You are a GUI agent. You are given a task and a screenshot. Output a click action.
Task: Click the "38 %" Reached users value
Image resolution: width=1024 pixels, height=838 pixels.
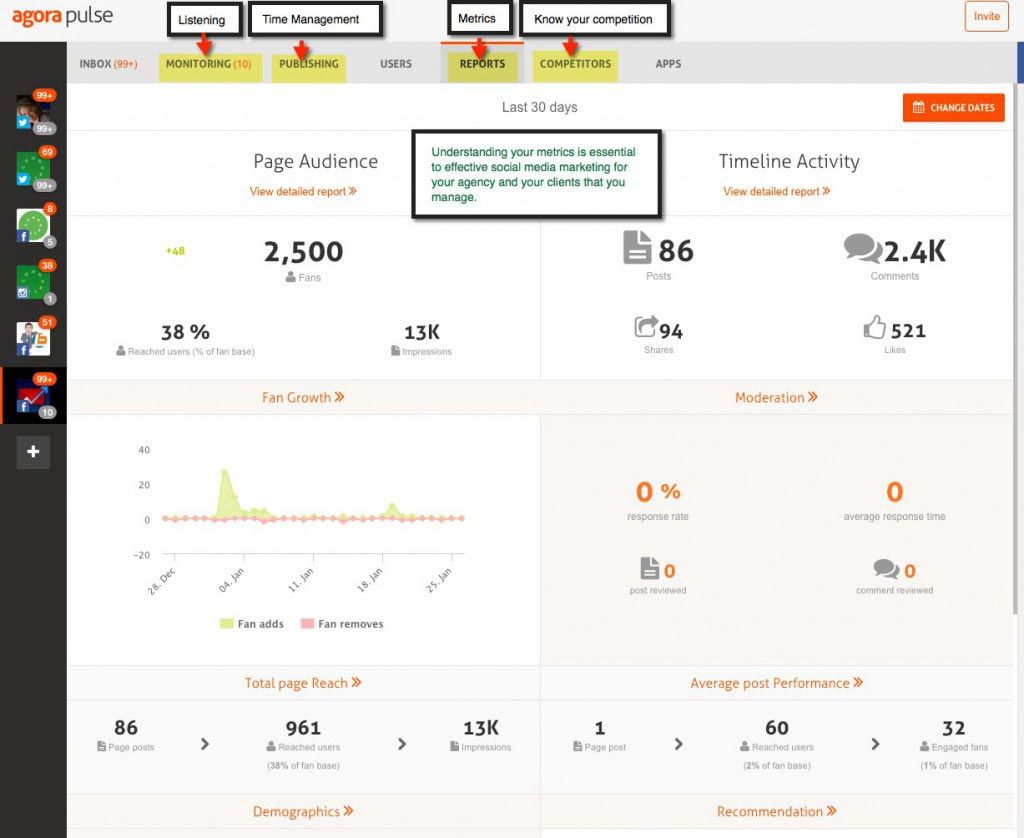pos(185,332)
